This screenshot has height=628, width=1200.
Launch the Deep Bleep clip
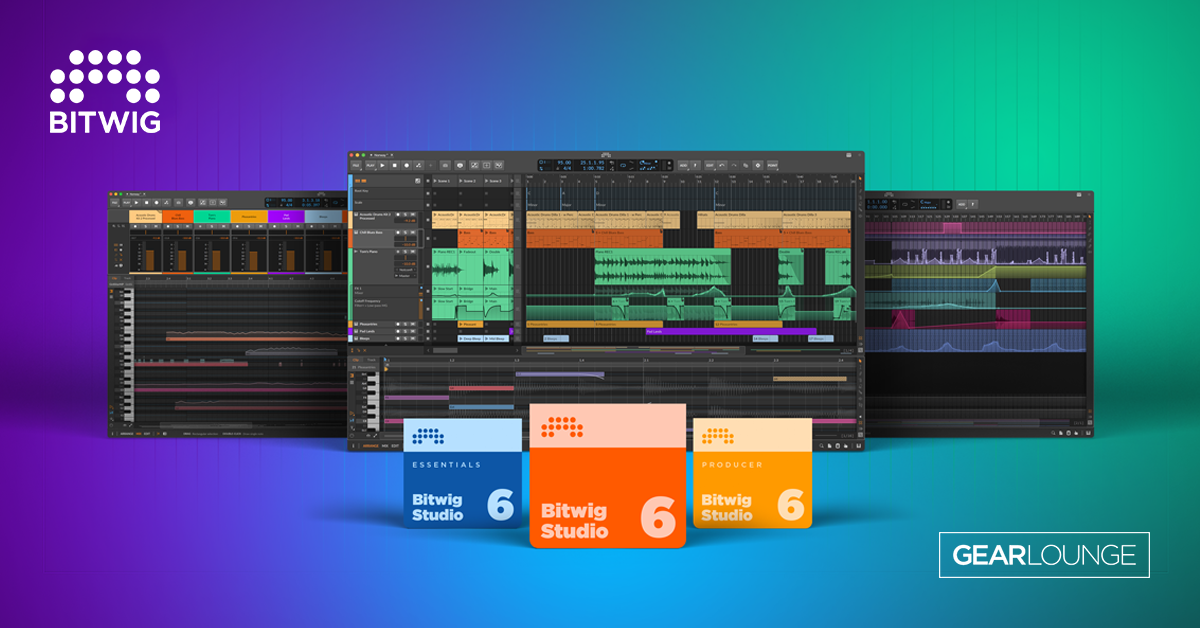tap(469, 338)
